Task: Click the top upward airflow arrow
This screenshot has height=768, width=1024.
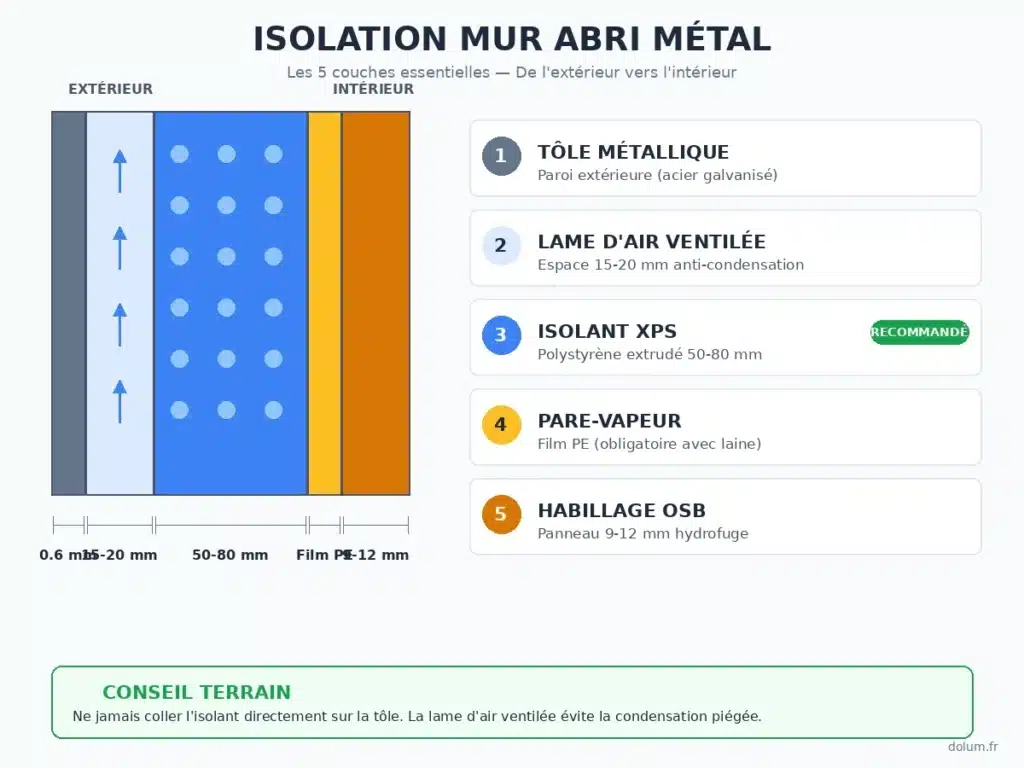Action: pos(120,171)
